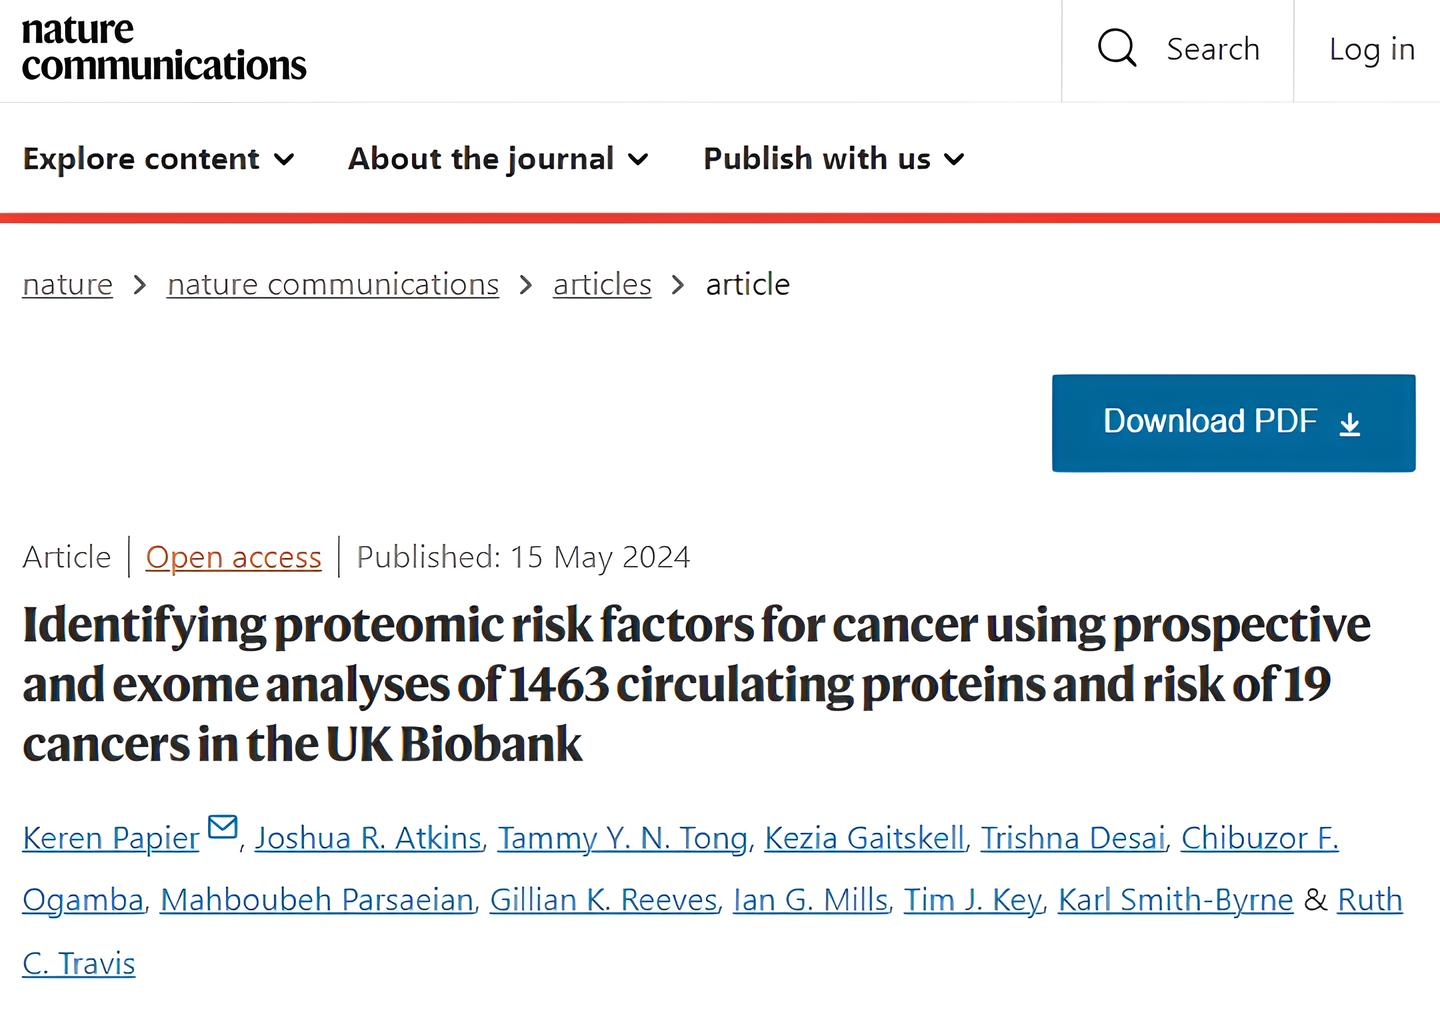Open author Kezia Gaitskell profile link
Viewport: 1440px width, 1016px height.
point(865,838)
